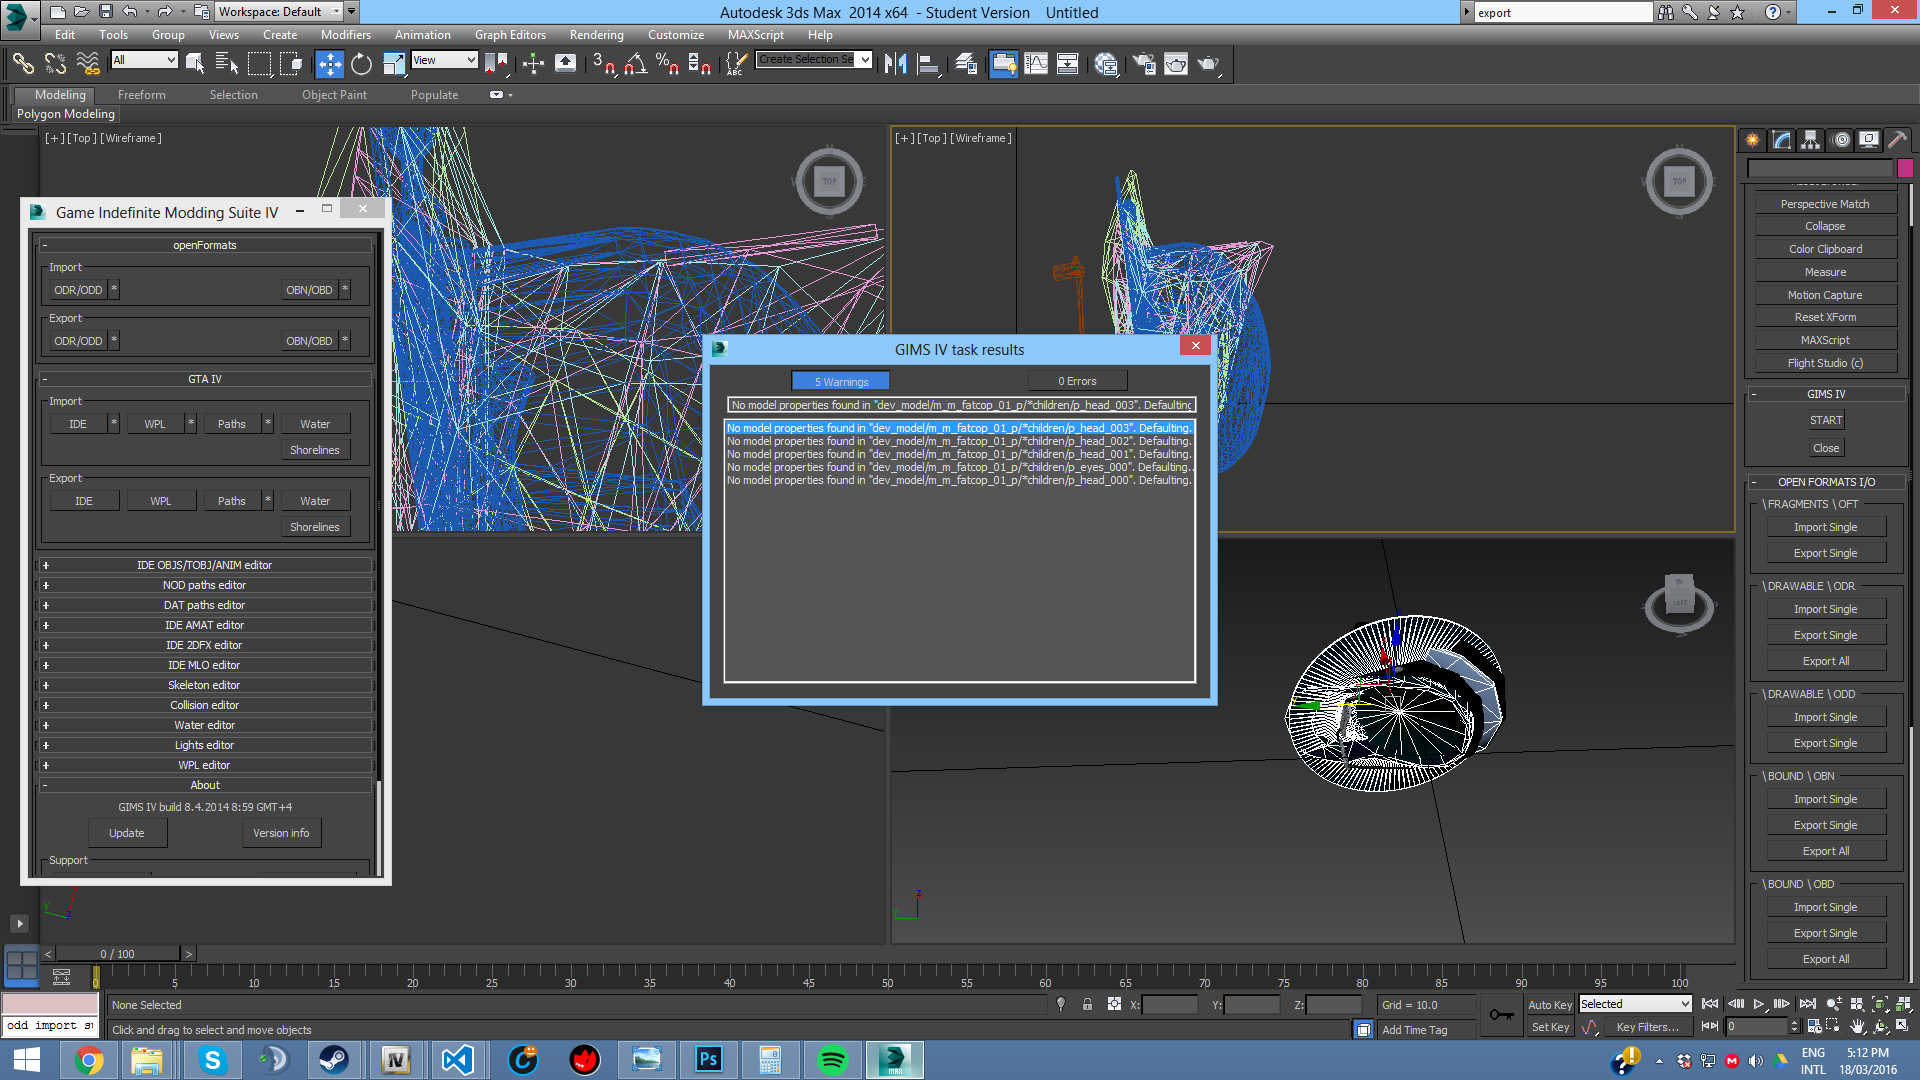Image resolution: width=1920 pixels, height=1080 pixels.
Task: Open the Rendering menu
Action: 596,35
